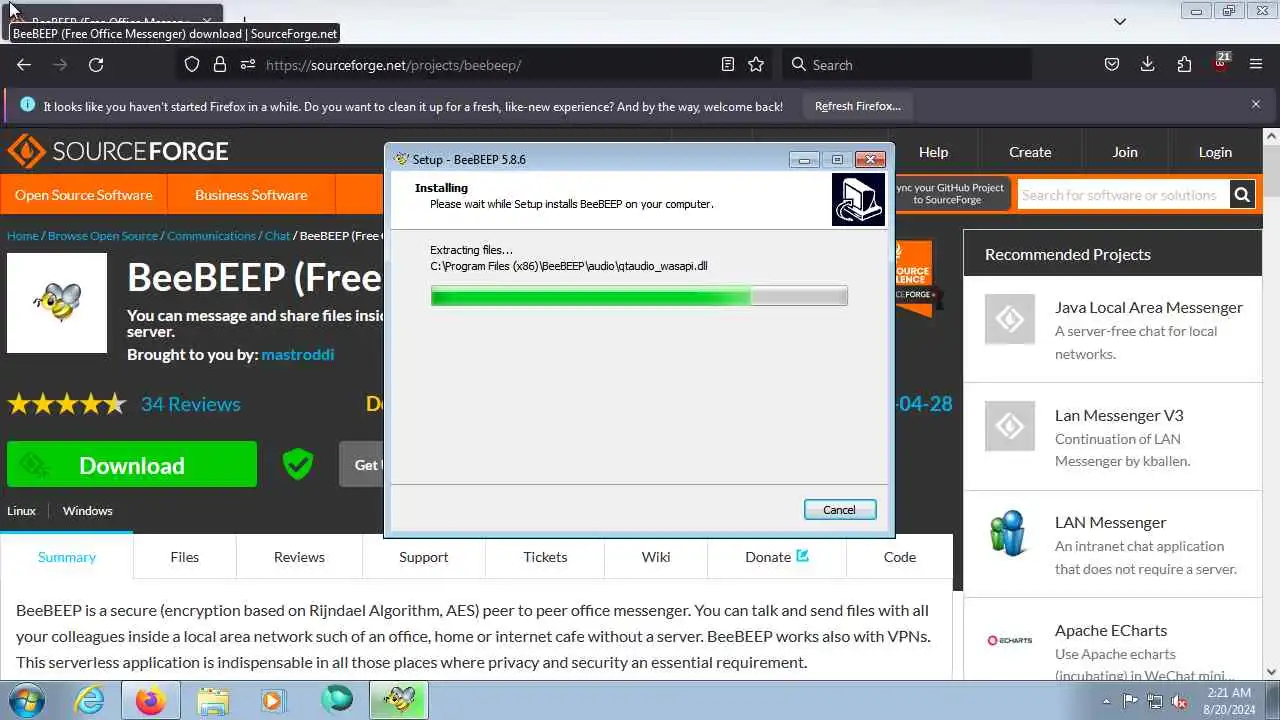The width and height of the screenshot is (1280, 720).
Task: Click the installer progress bar
Action: (639, 295)
